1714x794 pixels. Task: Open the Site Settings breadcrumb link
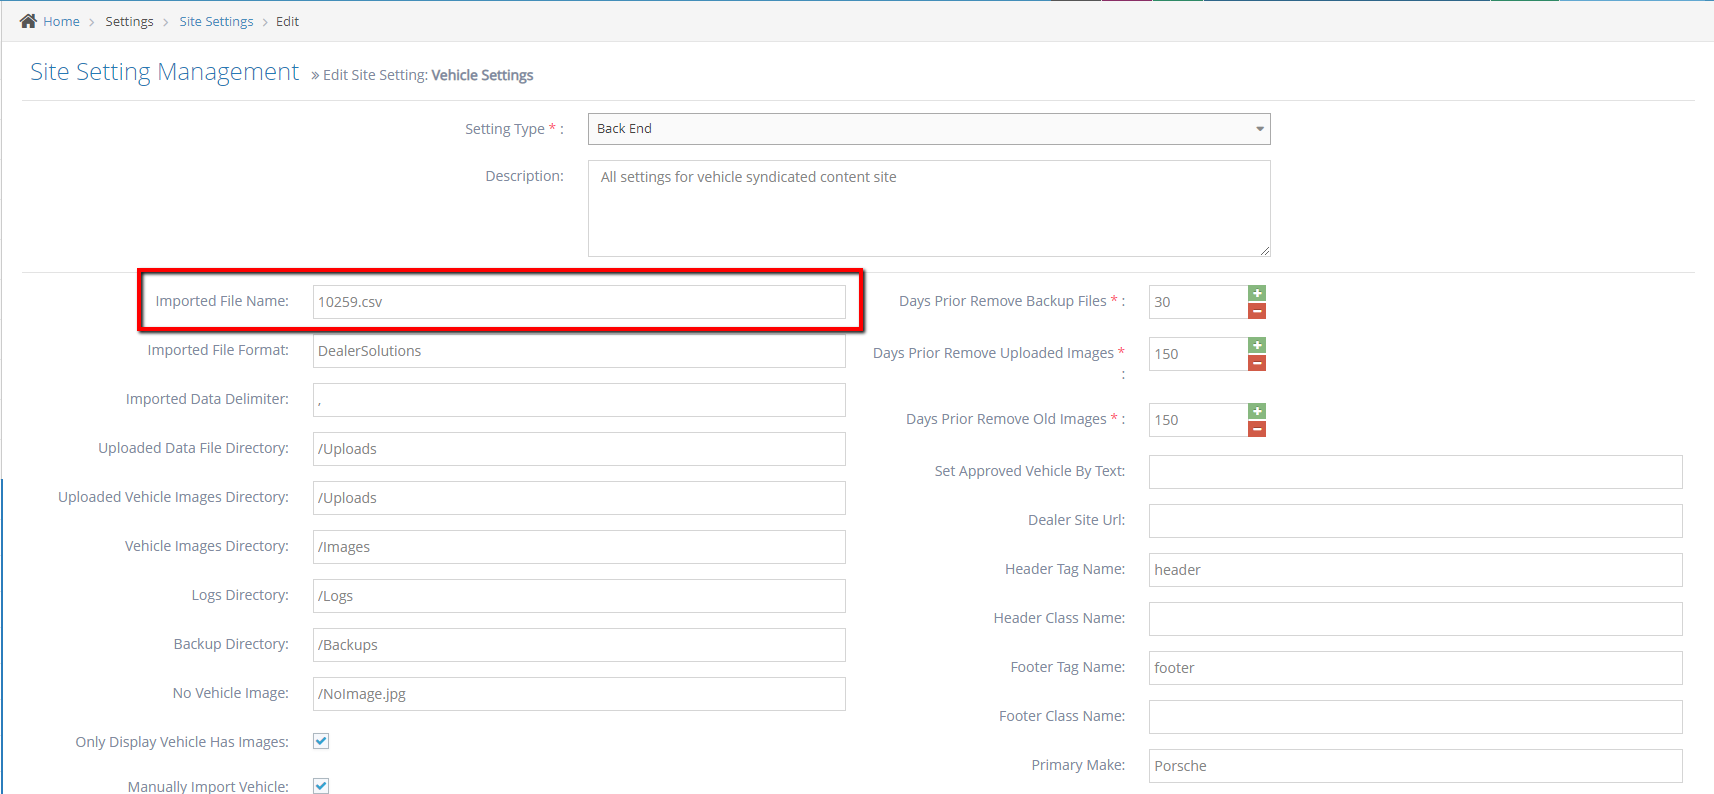pyautogui.click(x=216, y=22)
